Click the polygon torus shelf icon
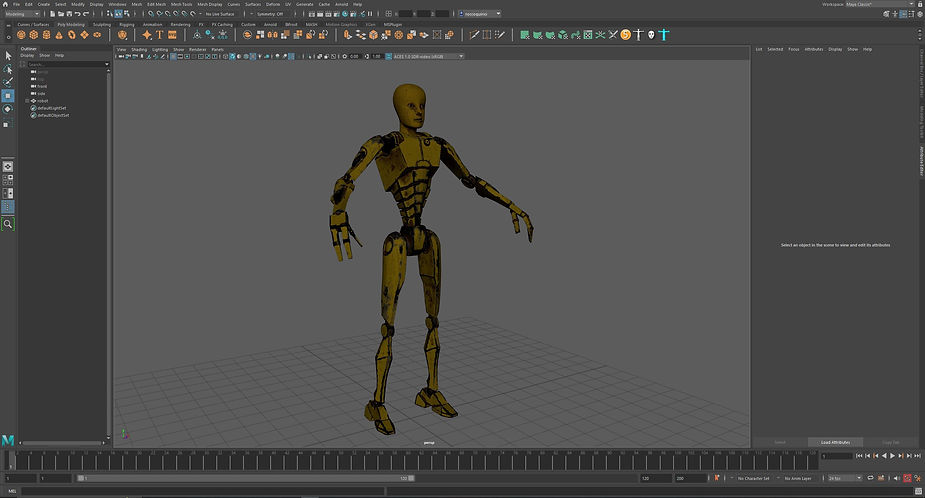This screenshot has width=925, height=498. tap(72, 35)
